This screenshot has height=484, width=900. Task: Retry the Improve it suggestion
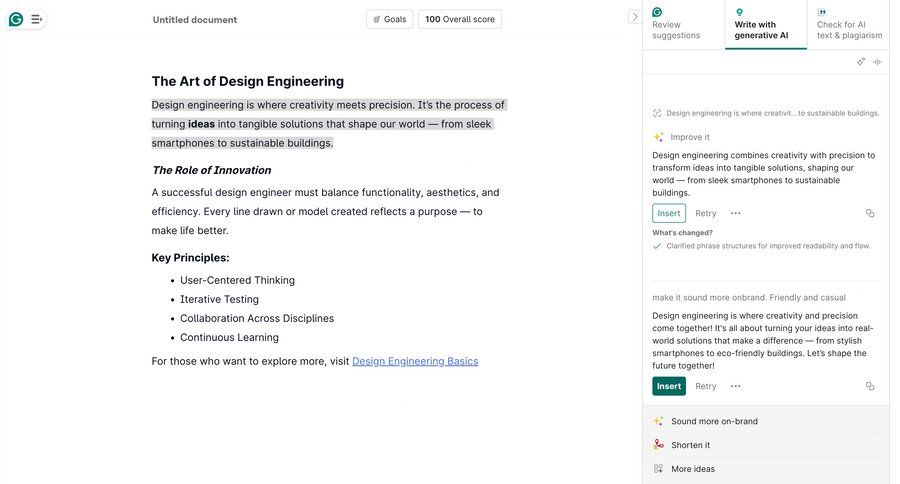point(705,213)
